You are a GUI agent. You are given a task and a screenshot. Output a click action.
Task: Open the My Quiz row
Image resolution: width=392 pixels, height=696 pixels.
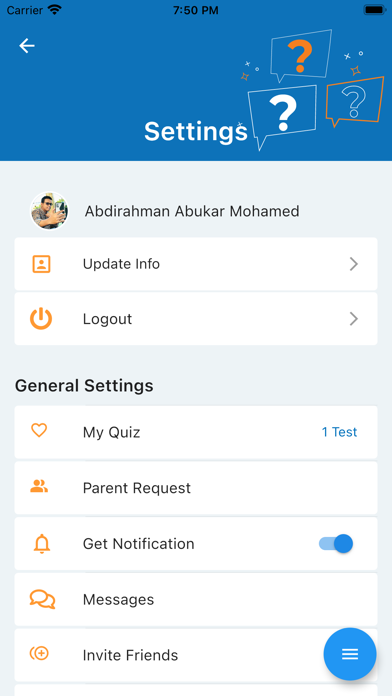coord(196,432)
